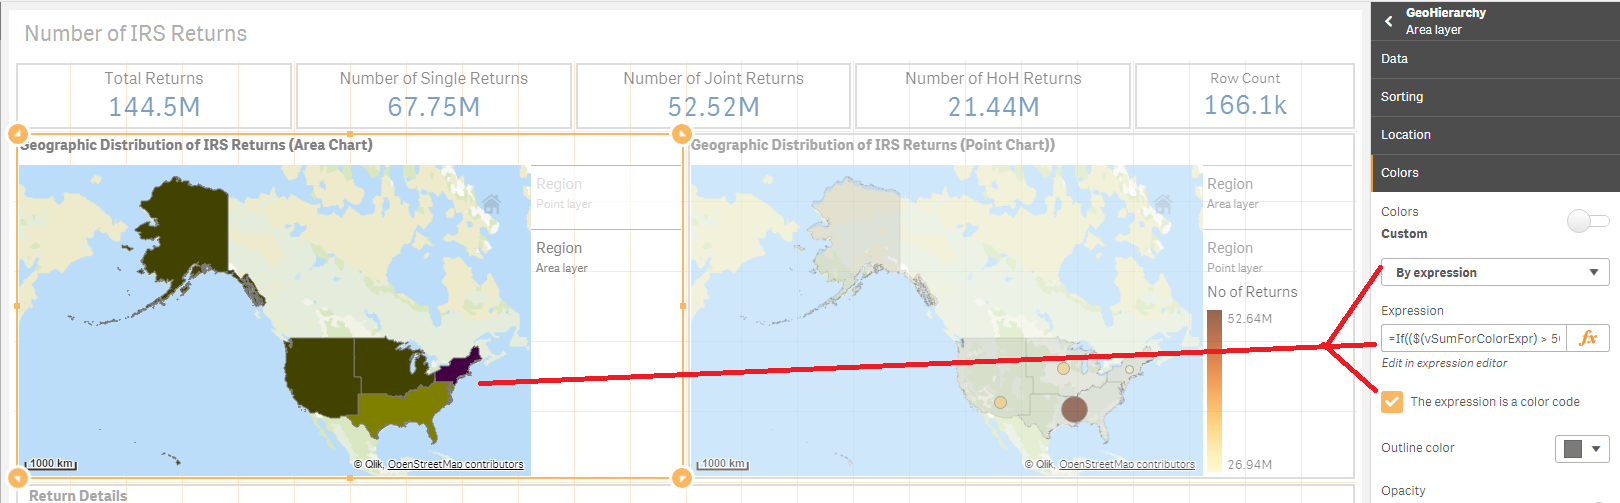This screenshot has width=1620, height=503.
Task: Click the top-left orange resize handle
Action: click(17, 134)
